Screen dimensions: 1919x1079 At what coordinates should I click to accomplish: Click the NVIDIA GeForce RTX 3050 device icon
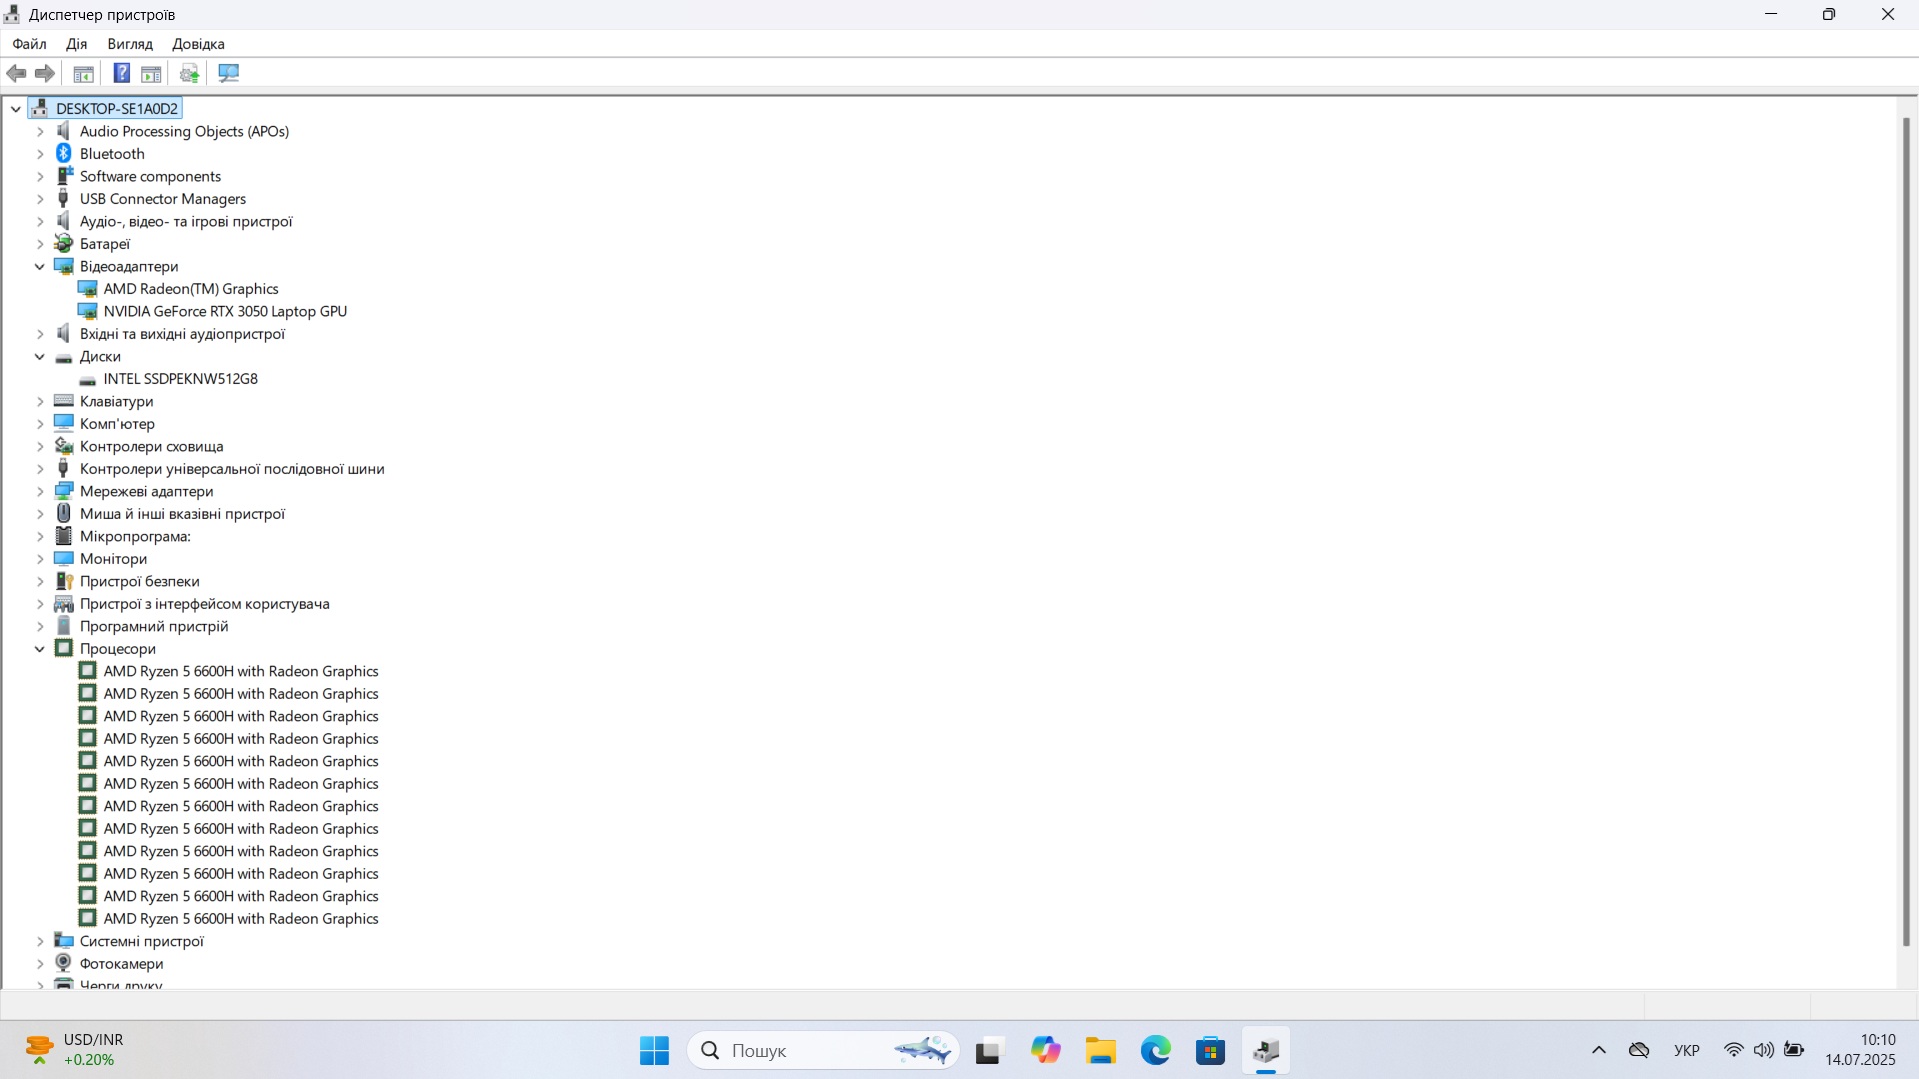[x=88, y=311]
